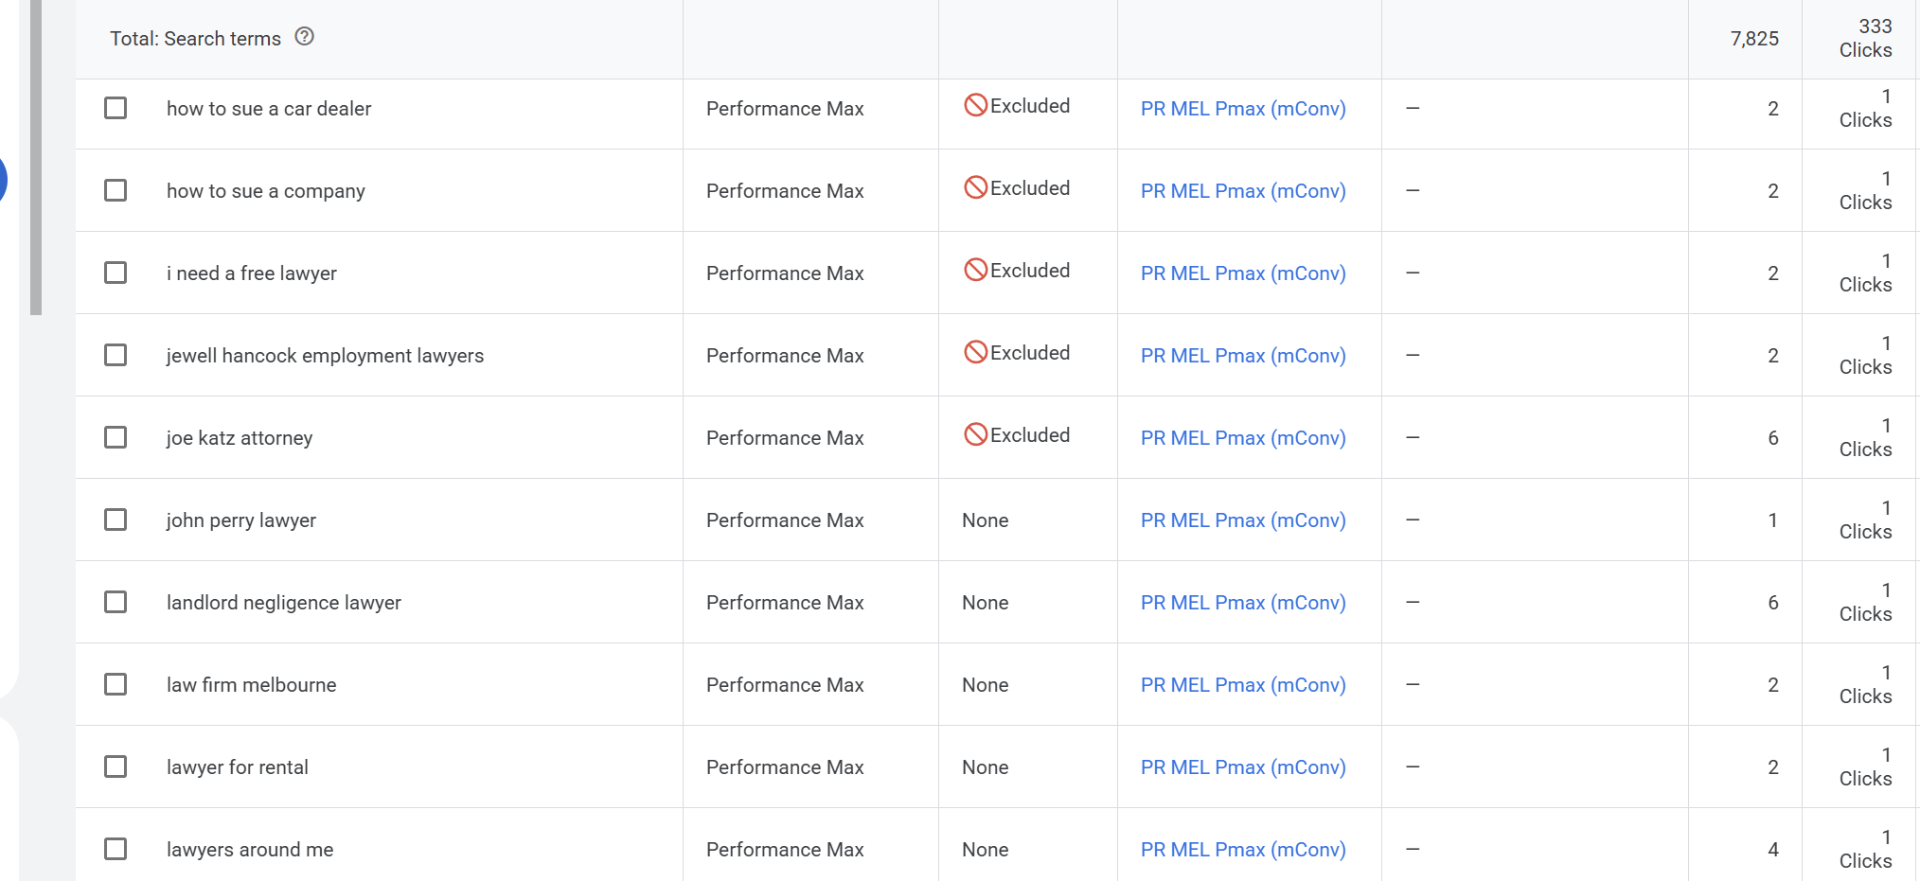The width and height of the screenshot is (1920, 881).
Task: Open the help icon beside Total: Search terms
Action: point(304,37)
